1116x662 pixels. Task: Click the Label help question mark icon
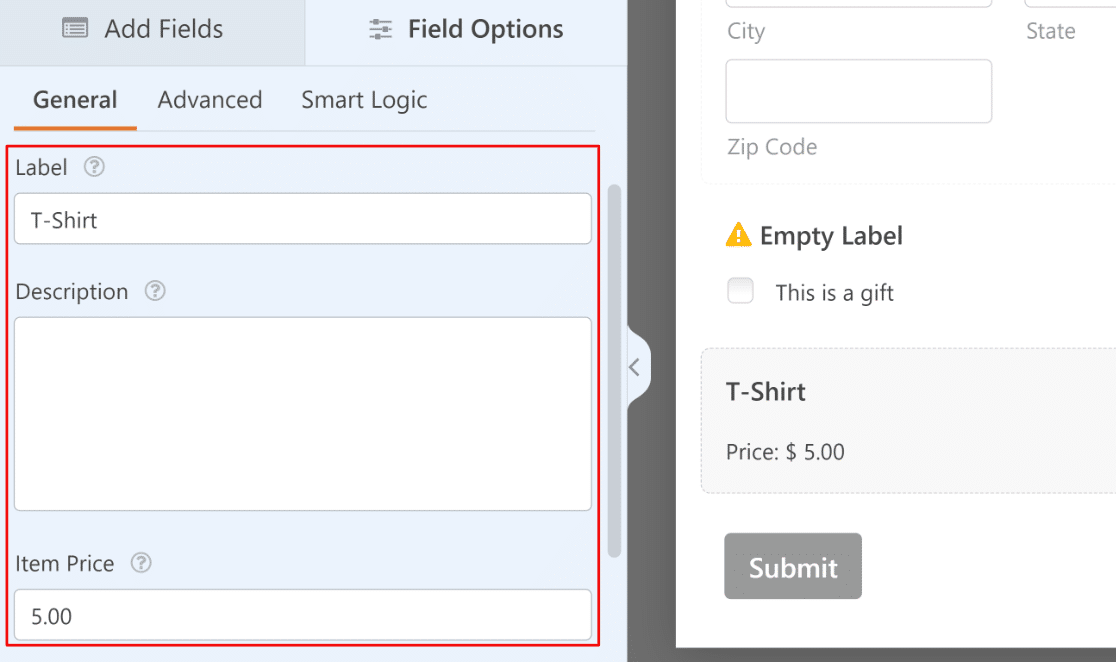tap(94, 167)
